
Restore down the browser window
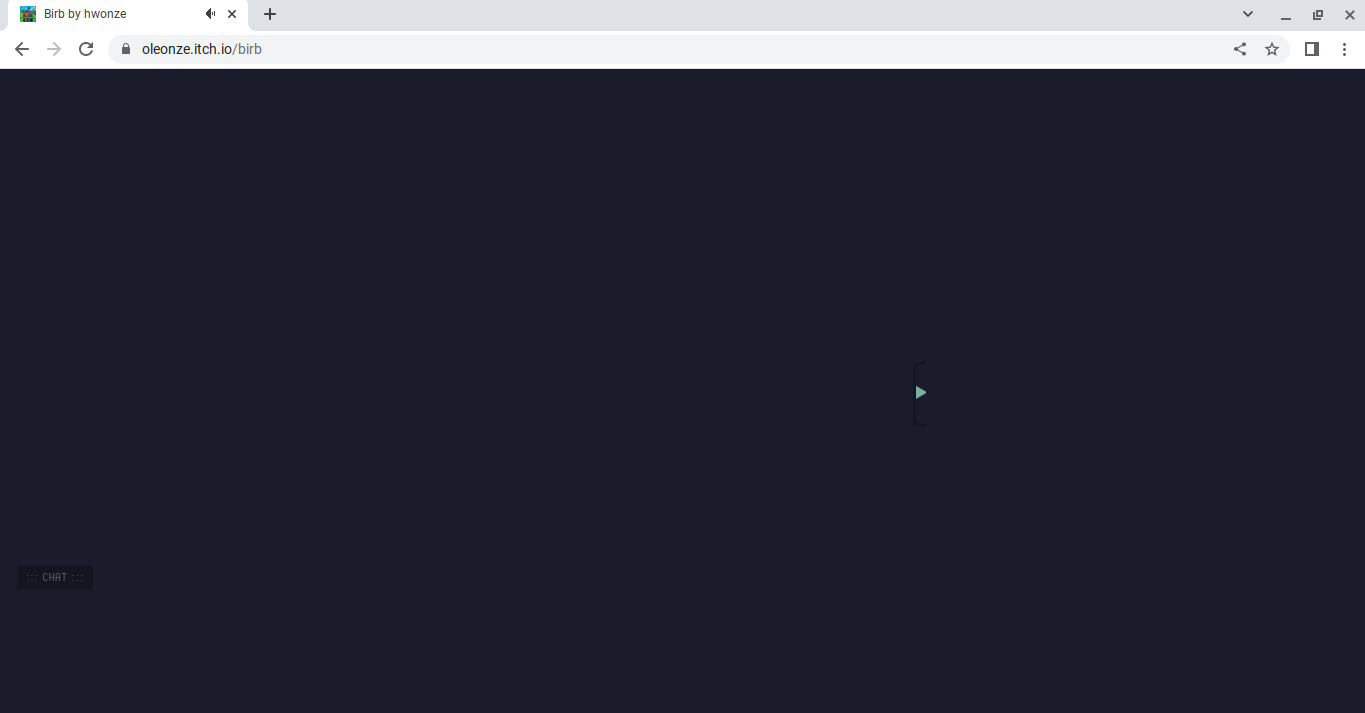coord(1318,15)
